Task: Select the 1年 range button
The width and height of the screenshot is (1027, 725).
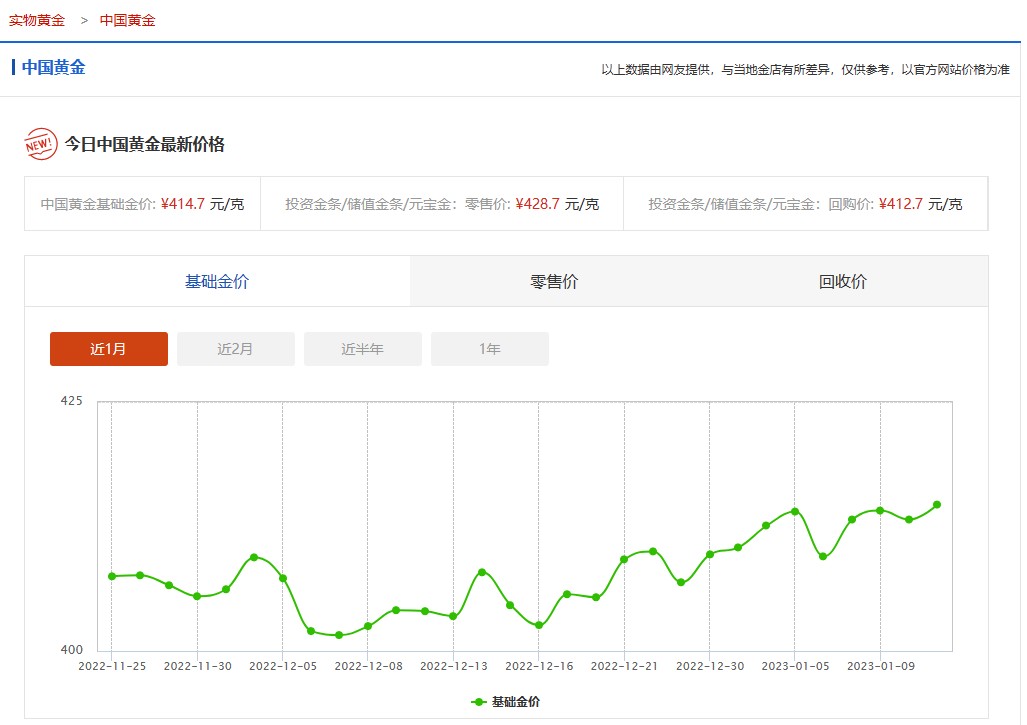Action: 490,349
